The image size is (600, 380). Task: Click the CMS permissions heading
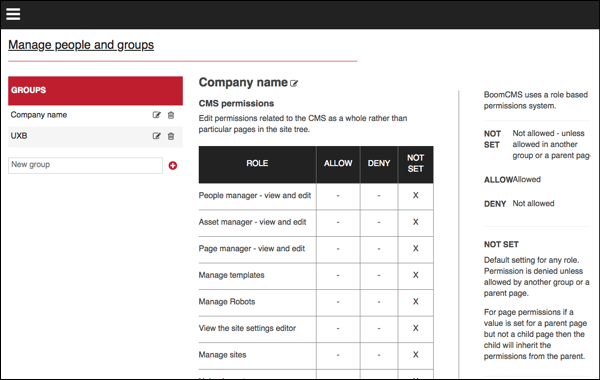236,103
